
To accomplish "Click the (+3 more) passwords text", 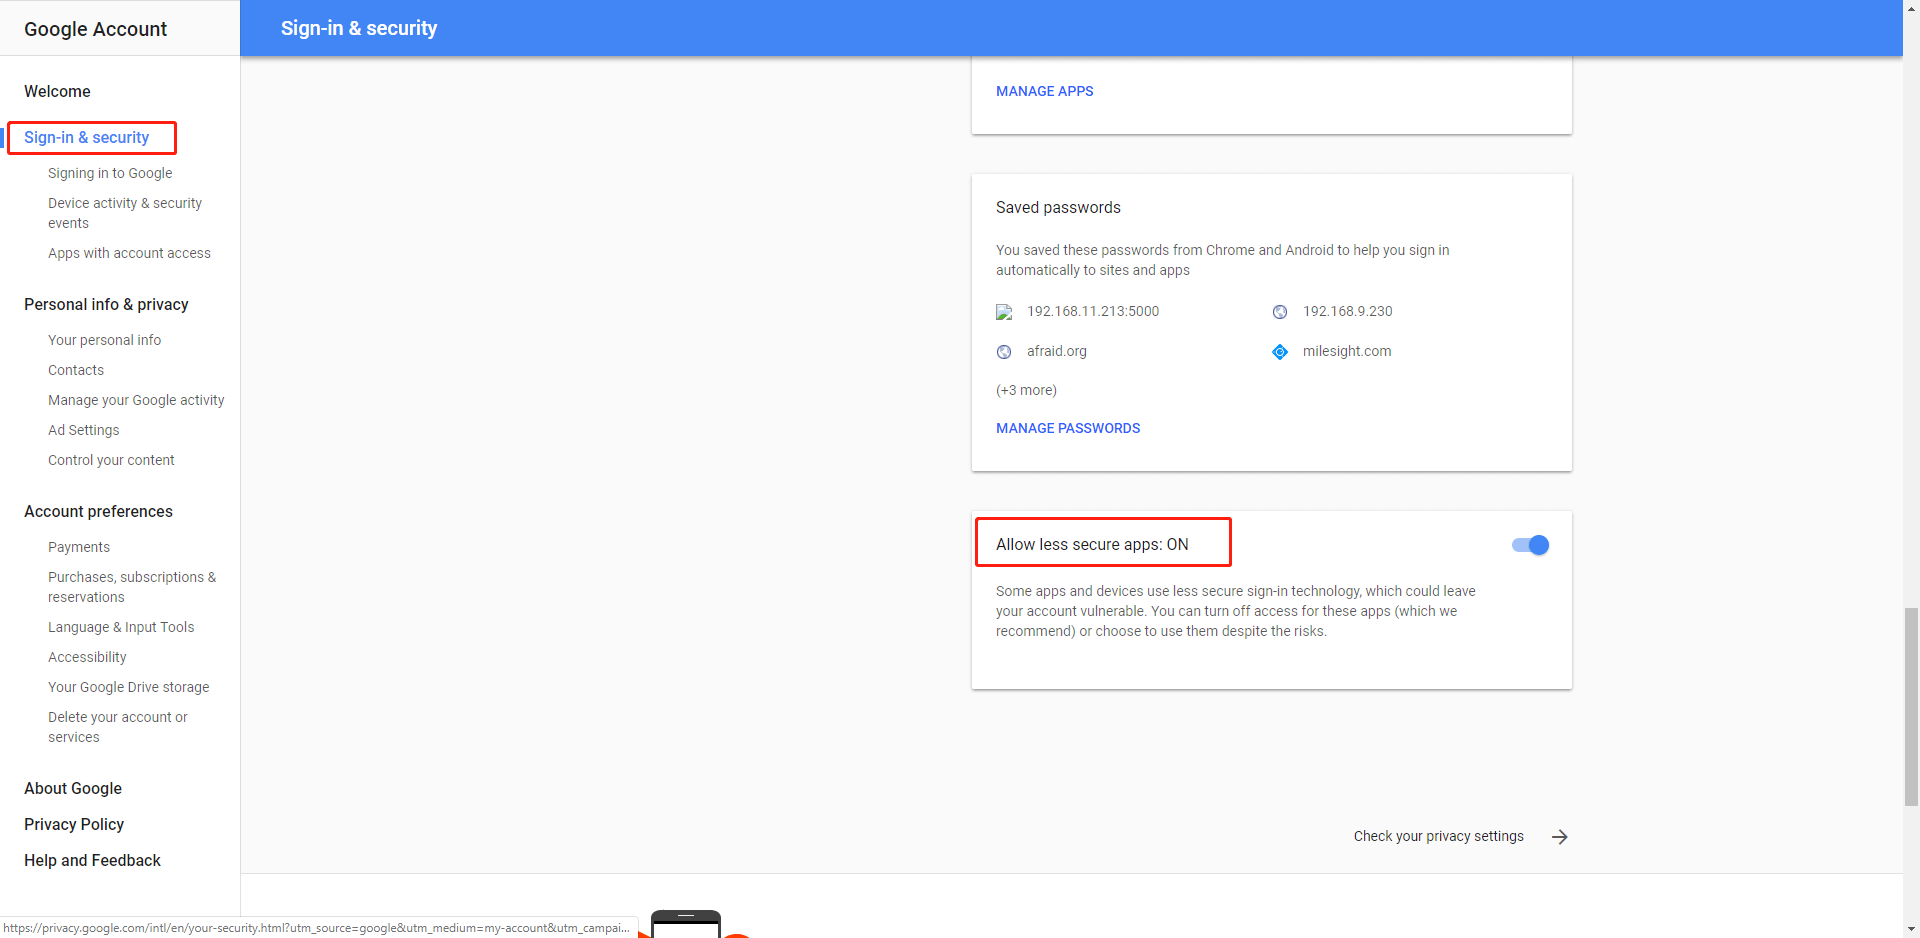I will [x=1026, y=390].
